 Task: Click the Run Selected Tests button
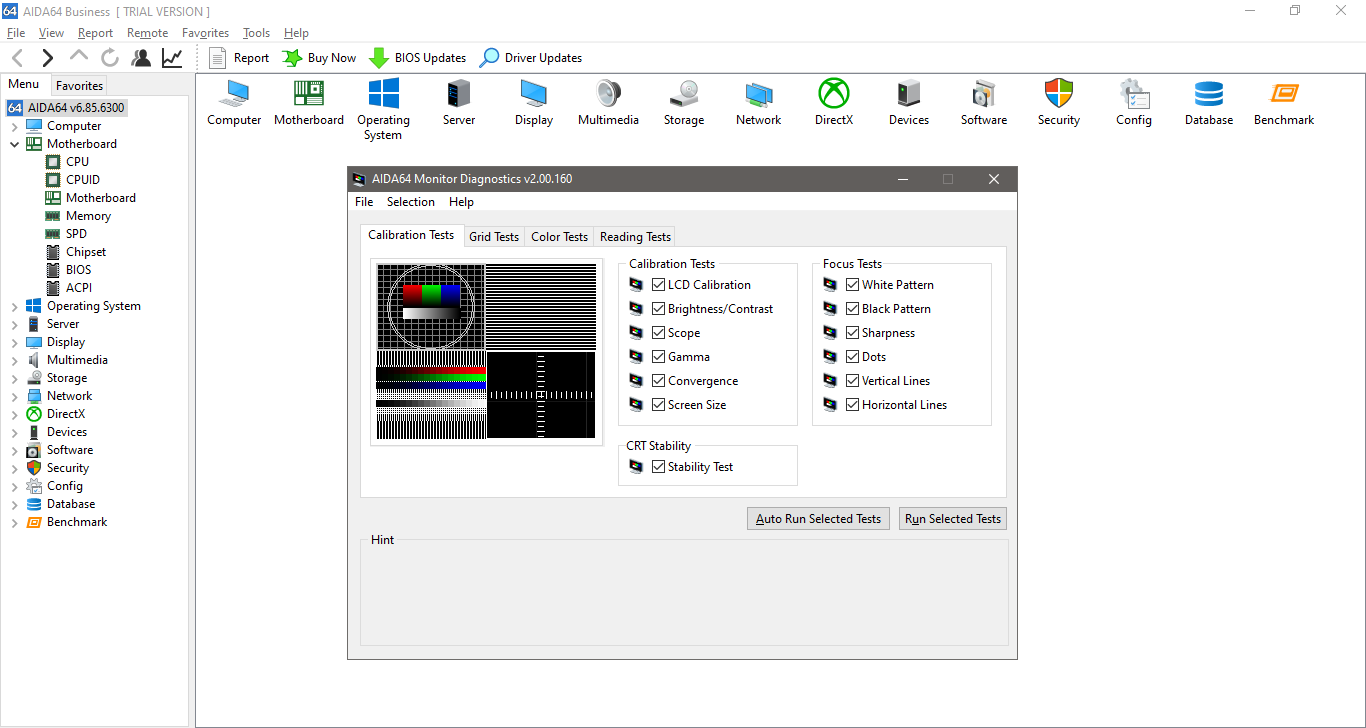(953, 519)
